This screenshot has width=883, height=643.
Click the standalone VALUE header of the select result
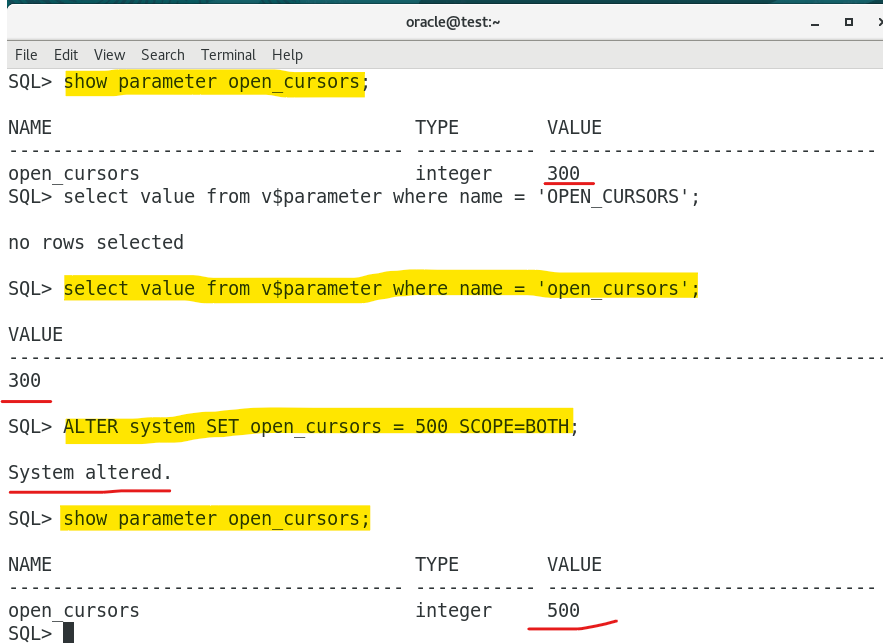click(35, 334)
